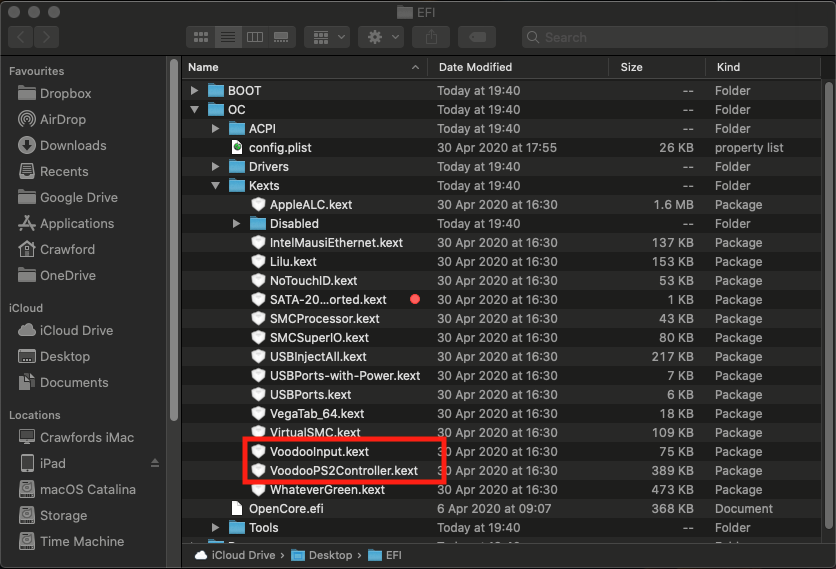Viewport: 836px width, 569px height.
Task: Open Desktop in the sidebar
Action: tap(53, 357)
